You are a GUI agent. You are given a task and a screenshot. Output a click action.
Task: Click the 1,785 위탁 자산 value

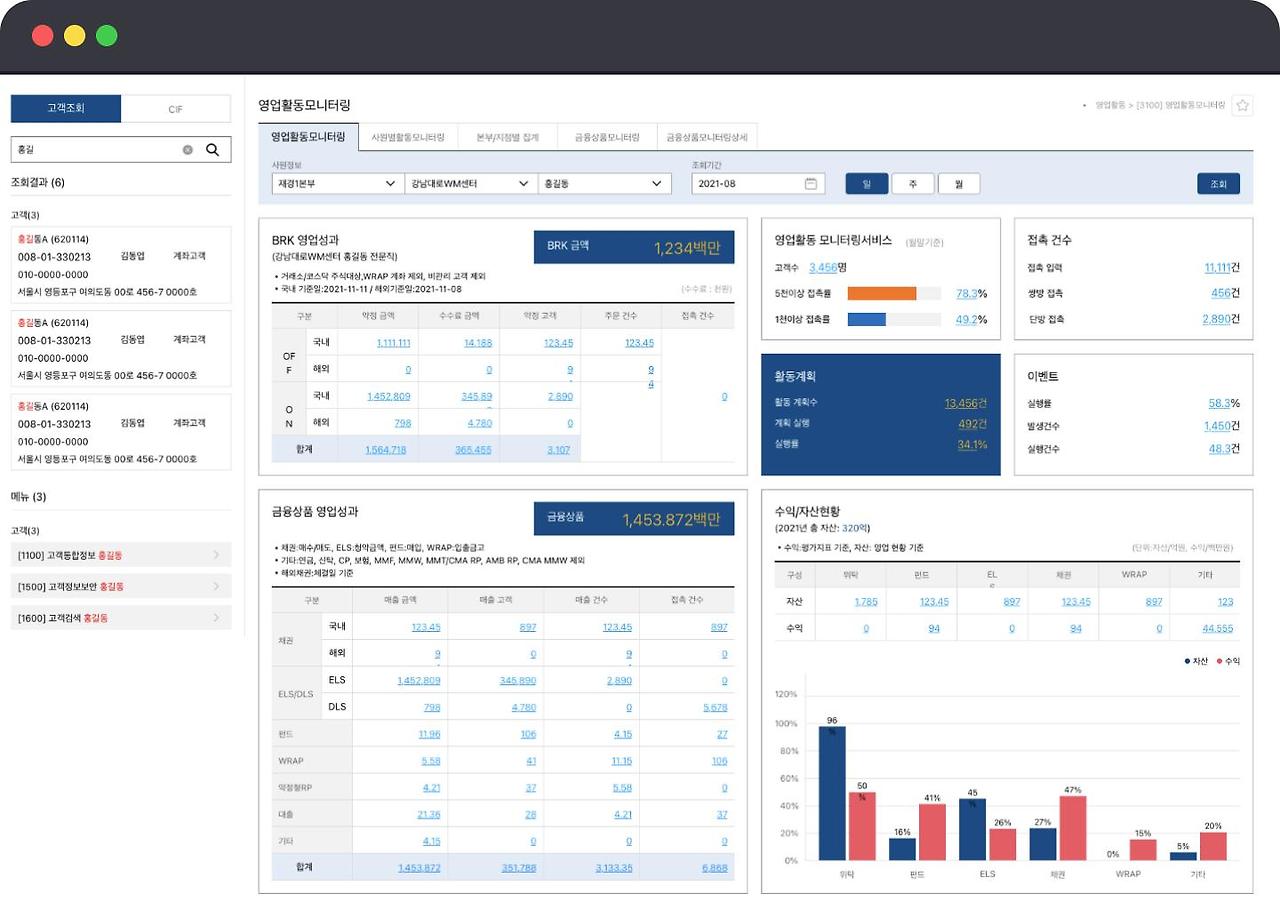(x=866, y=602)
